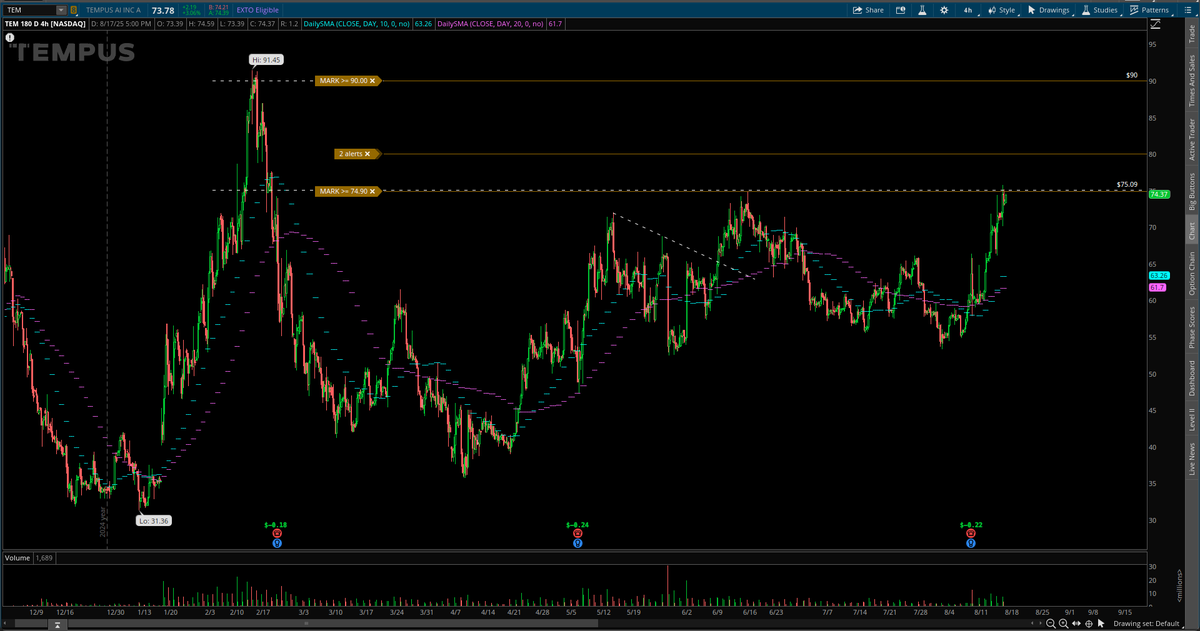The height and width of the screenshot is (631, 1200).
Task: Open the Level II side tab
Action: point(1191,420)
